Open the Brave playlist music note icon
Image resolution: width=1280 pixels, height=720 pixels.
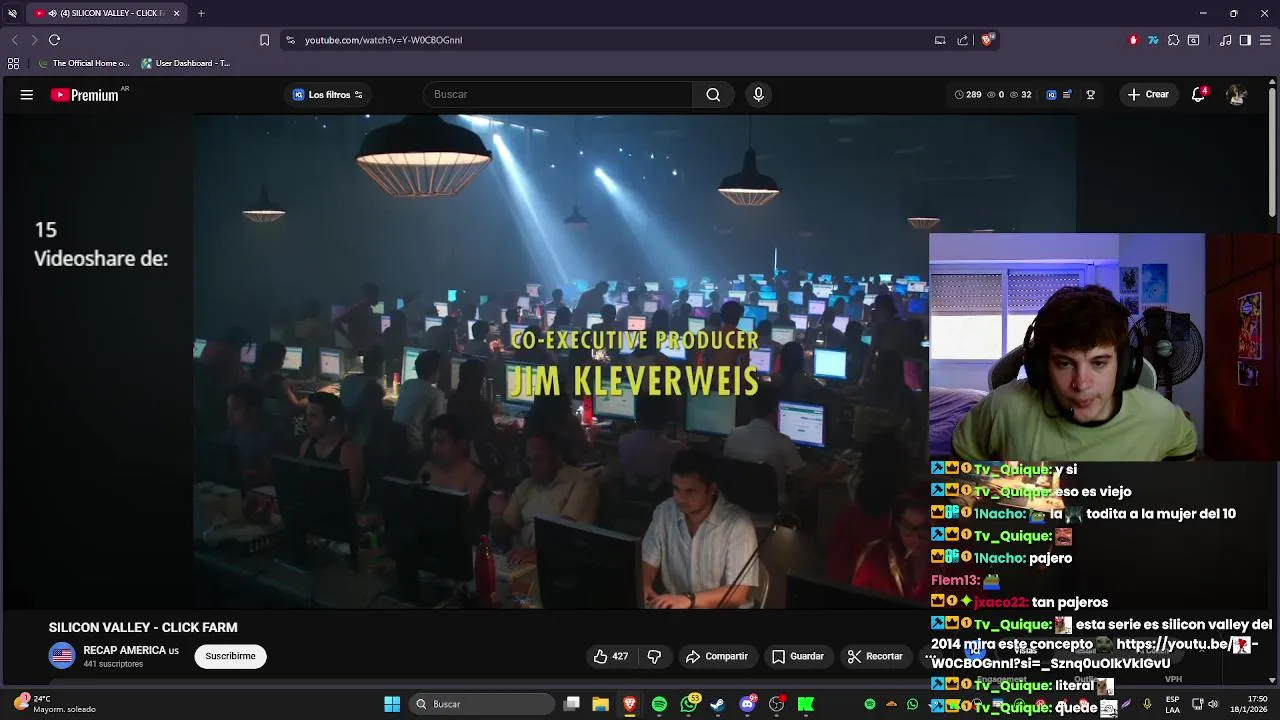1225,40
